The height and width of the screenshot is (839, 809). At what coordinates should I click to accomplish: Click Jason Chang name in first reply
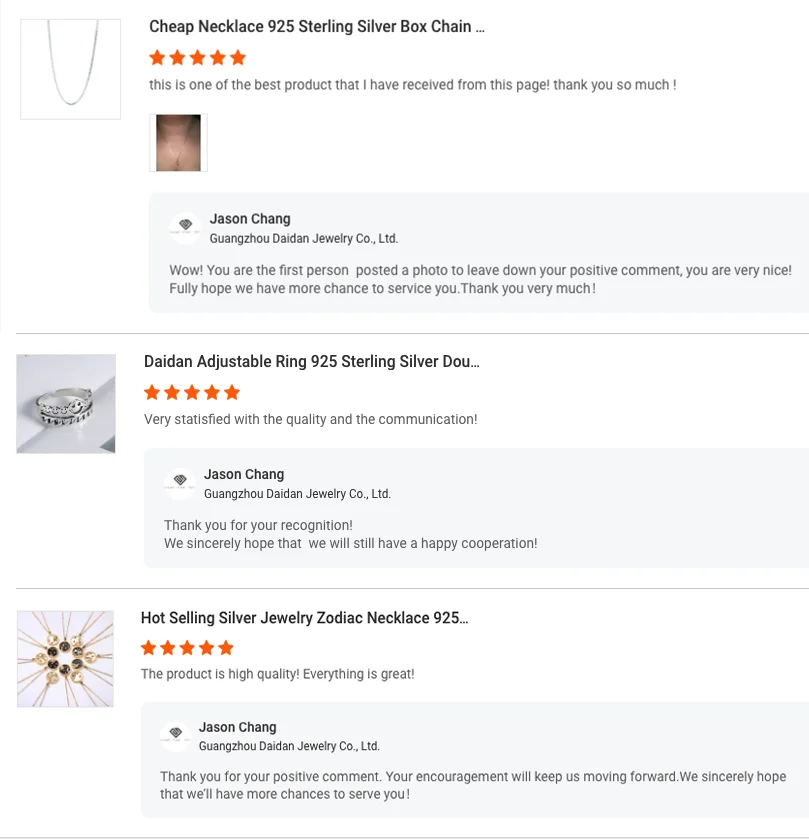(250, 219)
